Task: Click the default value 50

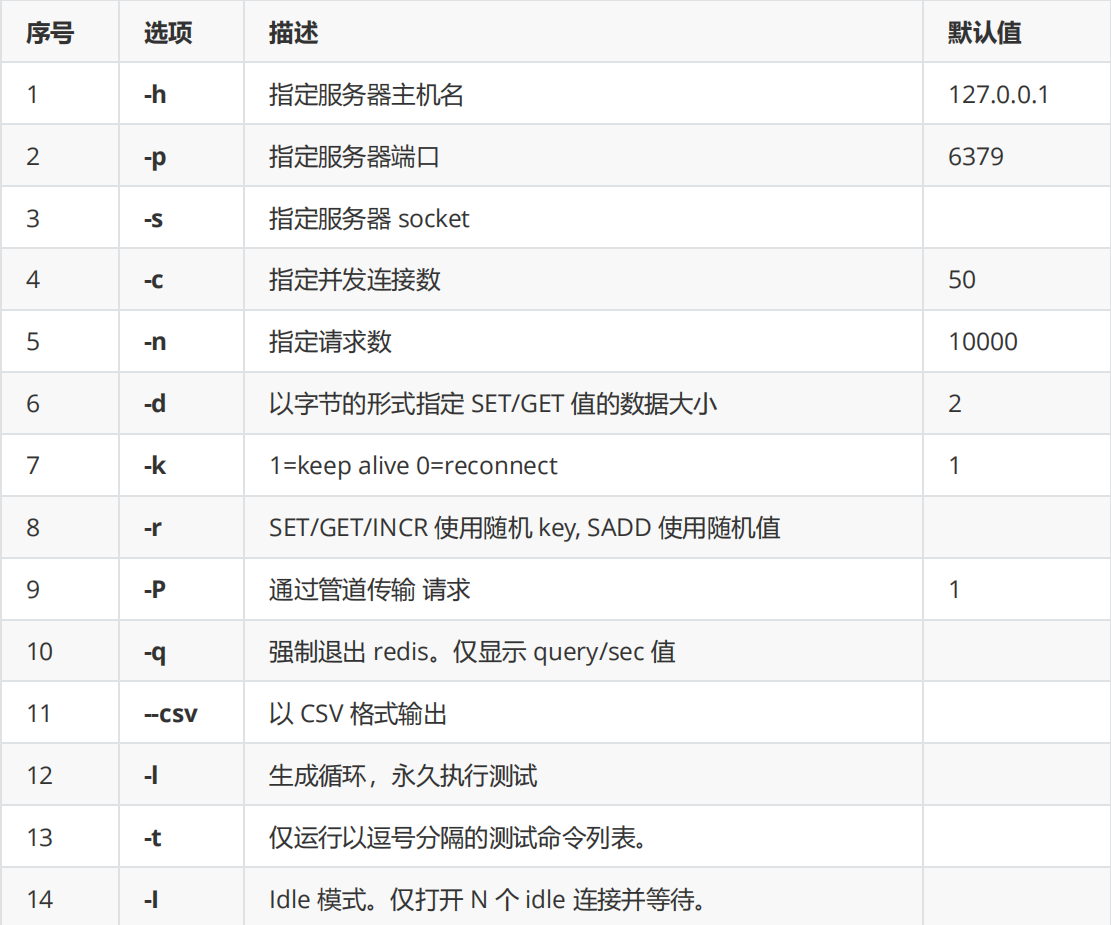Action: tap(962, 280)
